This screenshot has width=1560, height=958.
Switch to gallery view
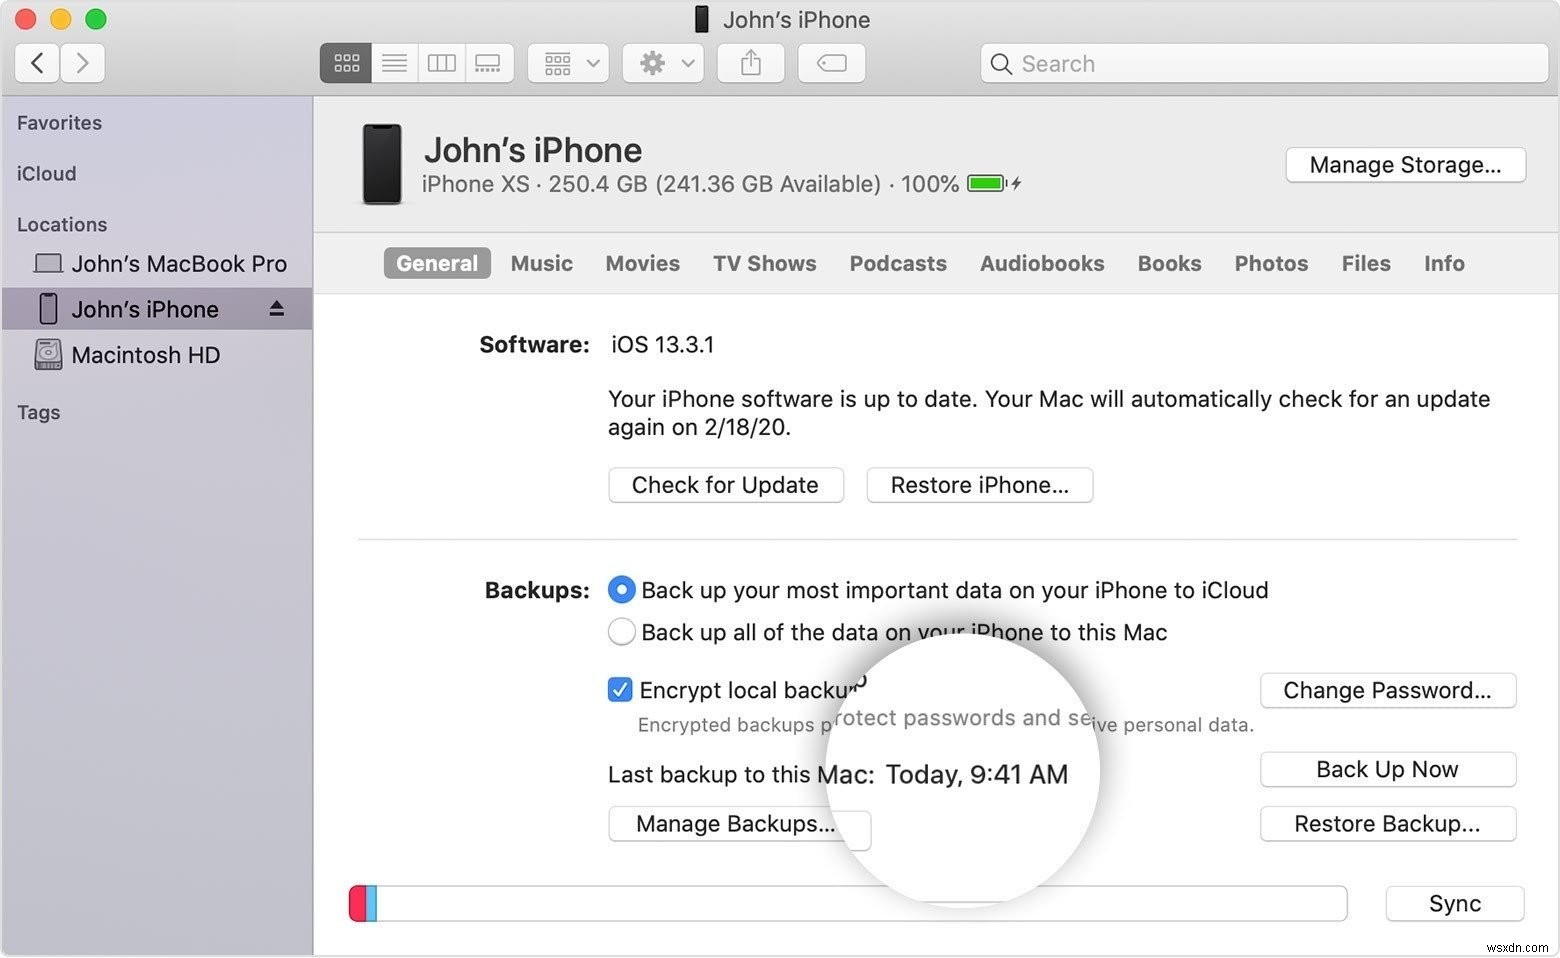point(488,62)
